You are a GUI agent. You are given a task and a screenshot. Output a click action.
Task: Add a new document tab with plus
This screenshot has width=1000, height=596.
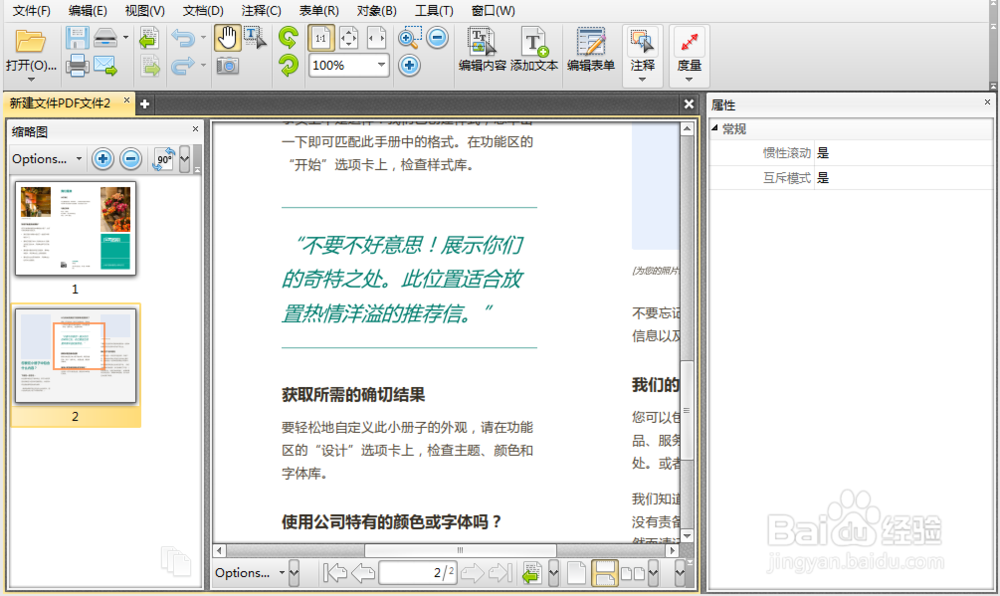[x=145, y=104]
